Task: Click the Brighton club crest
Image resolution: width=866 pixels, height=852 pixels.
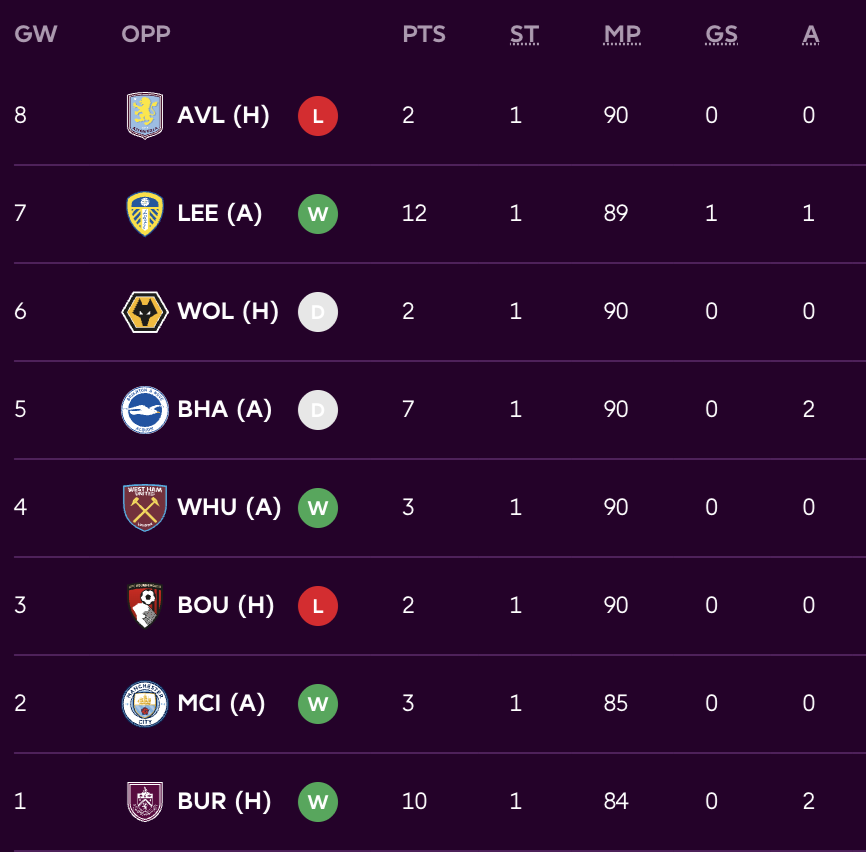Action: [145, 410]
